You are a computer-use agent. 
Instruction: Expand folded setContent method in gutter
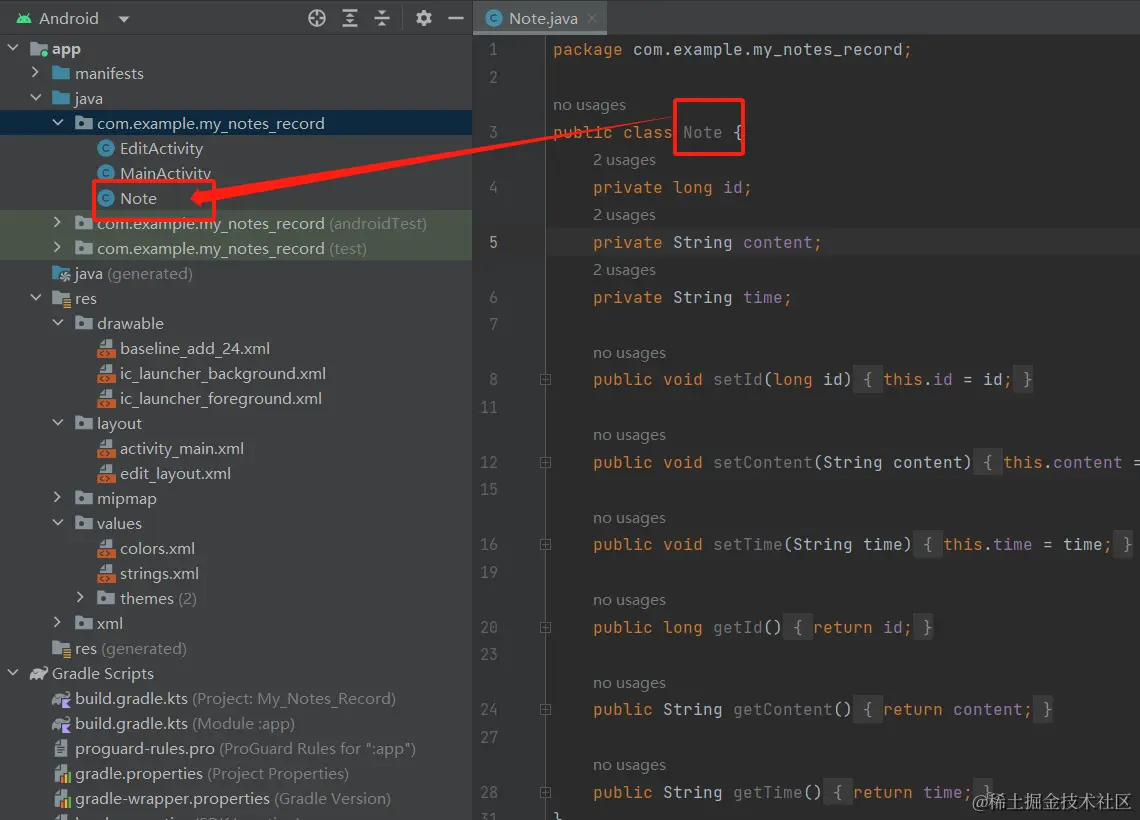point(545,462)
